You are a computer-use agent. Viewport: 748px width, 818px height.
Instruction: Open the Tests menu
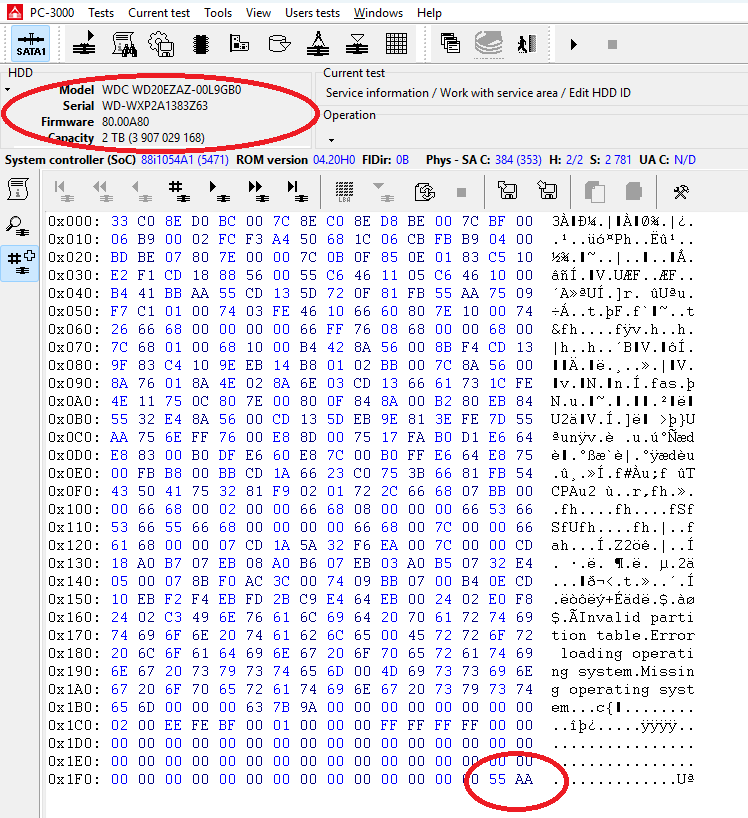point(100,13)
